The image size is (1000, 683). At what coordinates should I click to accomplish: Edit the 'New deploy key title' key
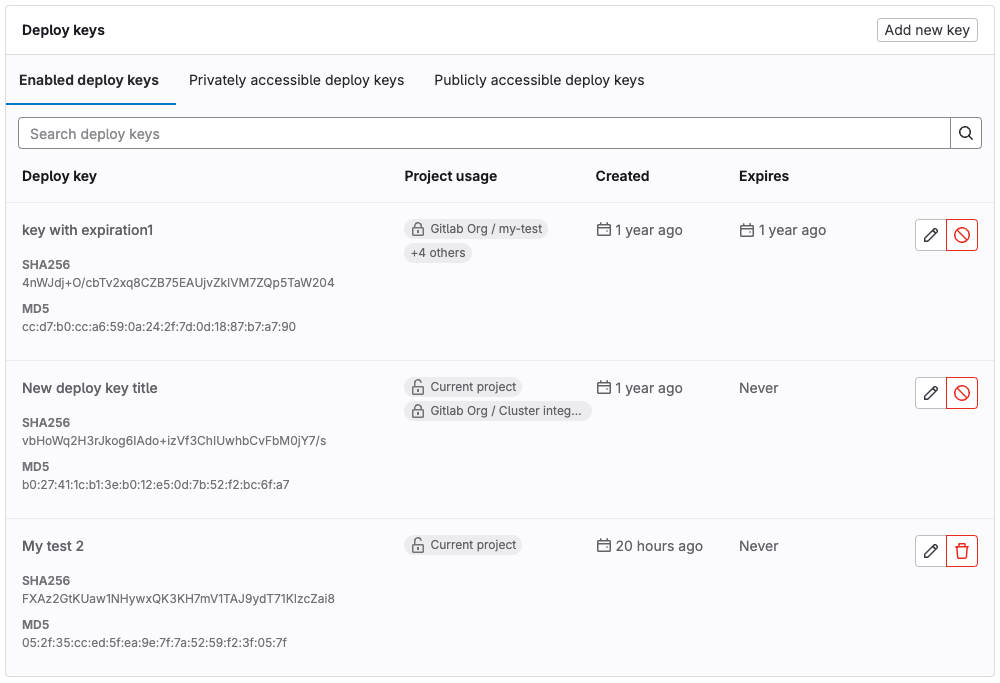pos(930,393)
